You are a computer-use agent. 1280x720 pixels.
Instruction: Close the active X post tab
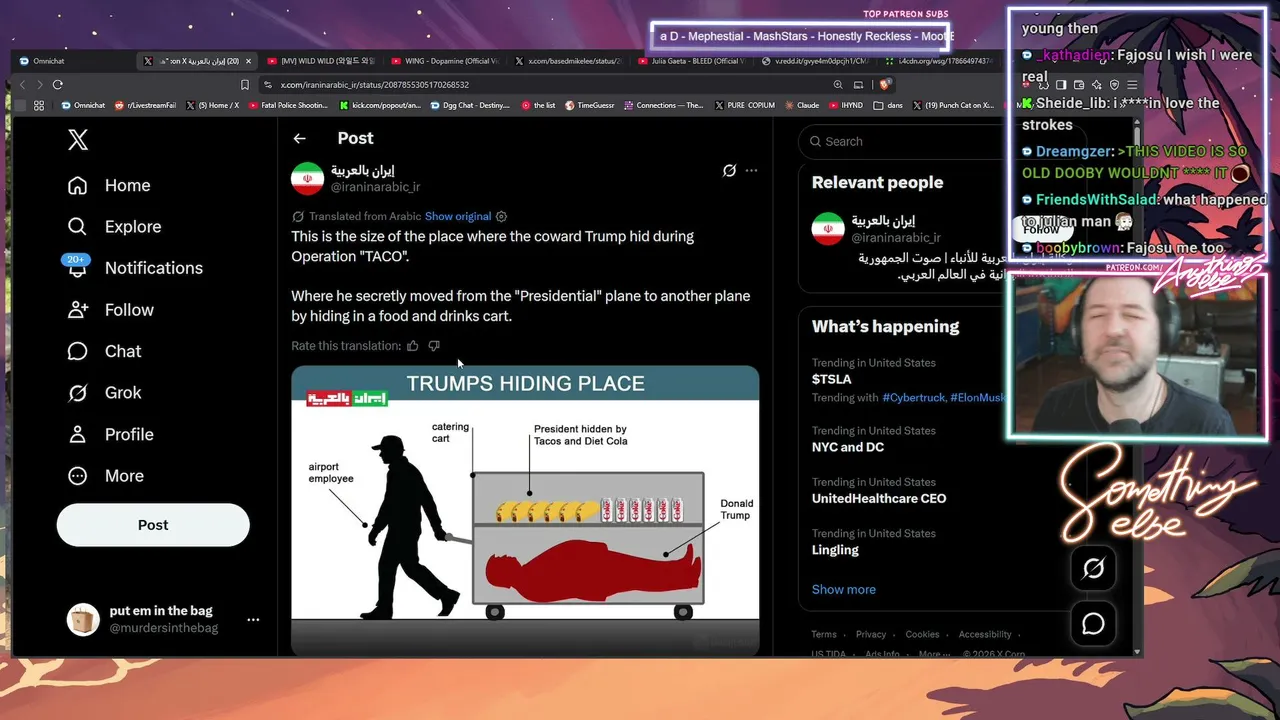(248, 61)
